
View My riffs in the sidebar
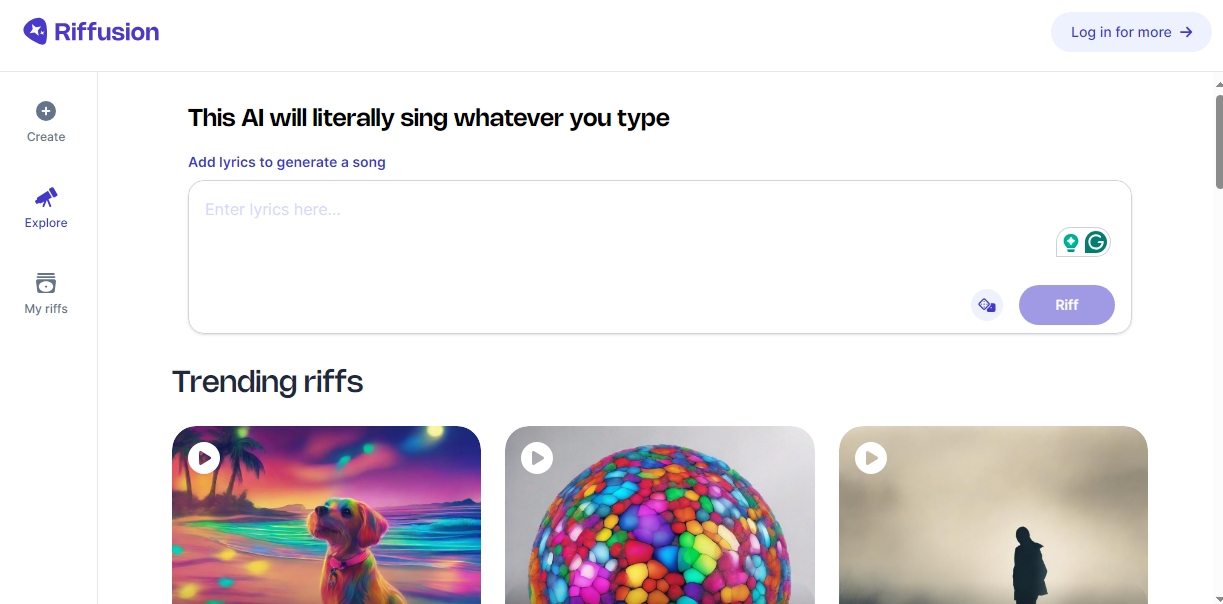[x=45, y=293]
